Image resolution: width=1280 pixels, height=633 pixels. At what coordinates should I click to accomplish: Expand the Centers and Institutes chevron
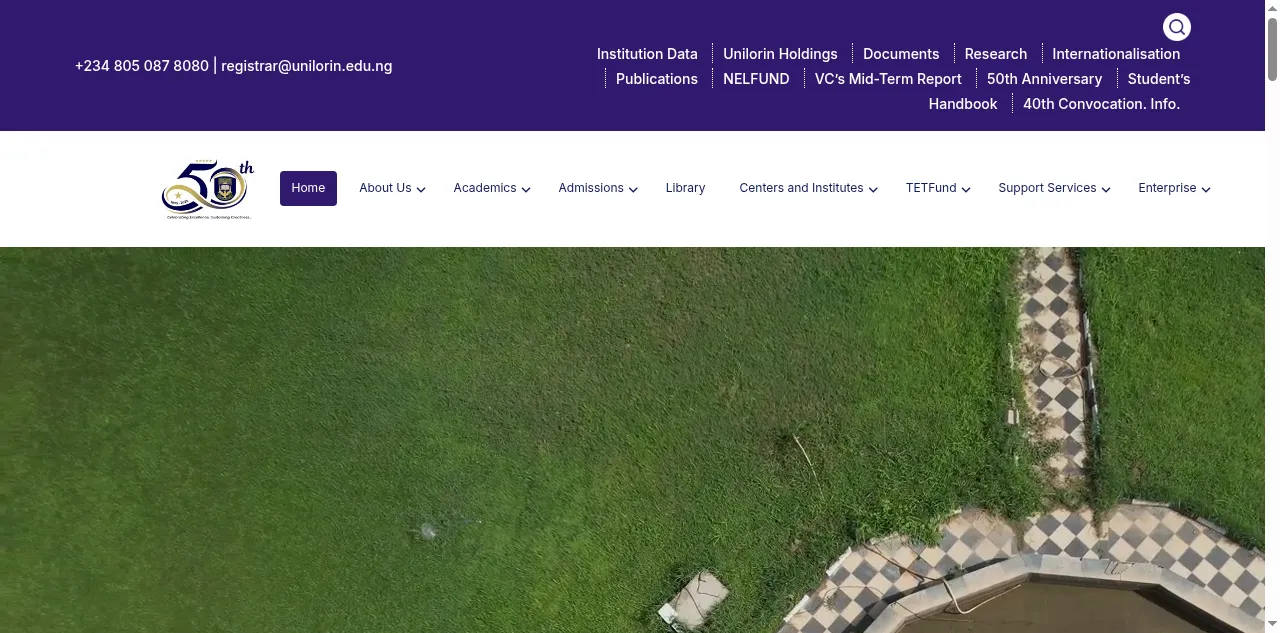click(873, 189)
